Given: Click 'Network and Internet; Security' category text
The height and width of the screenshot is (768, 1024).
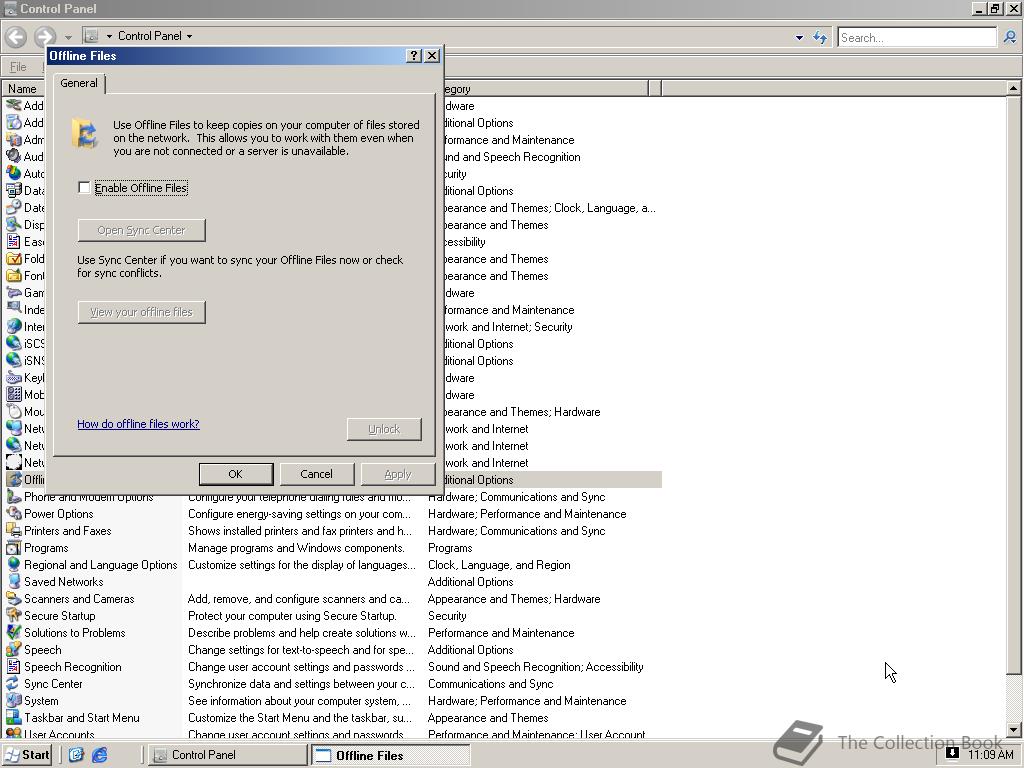Looking at the screenshot, I should point(508,327).
